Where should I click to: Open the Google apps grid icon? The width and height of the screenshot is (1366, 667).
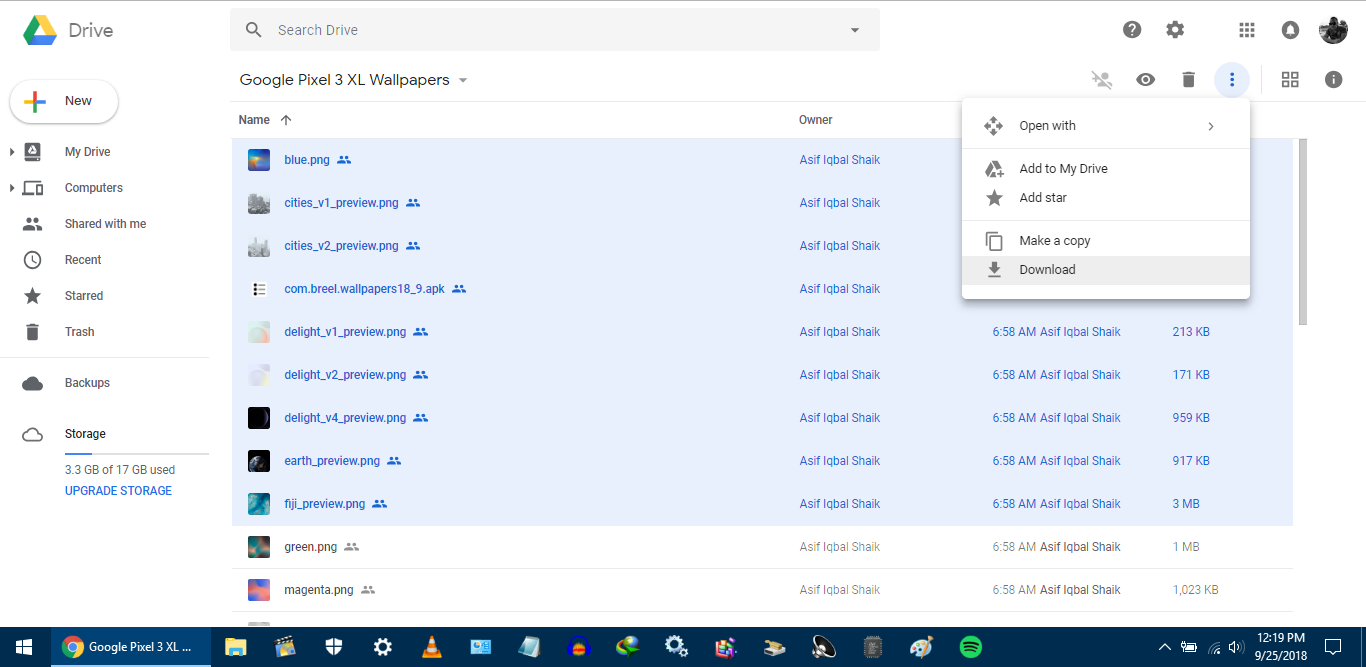tap(1246, 30)
